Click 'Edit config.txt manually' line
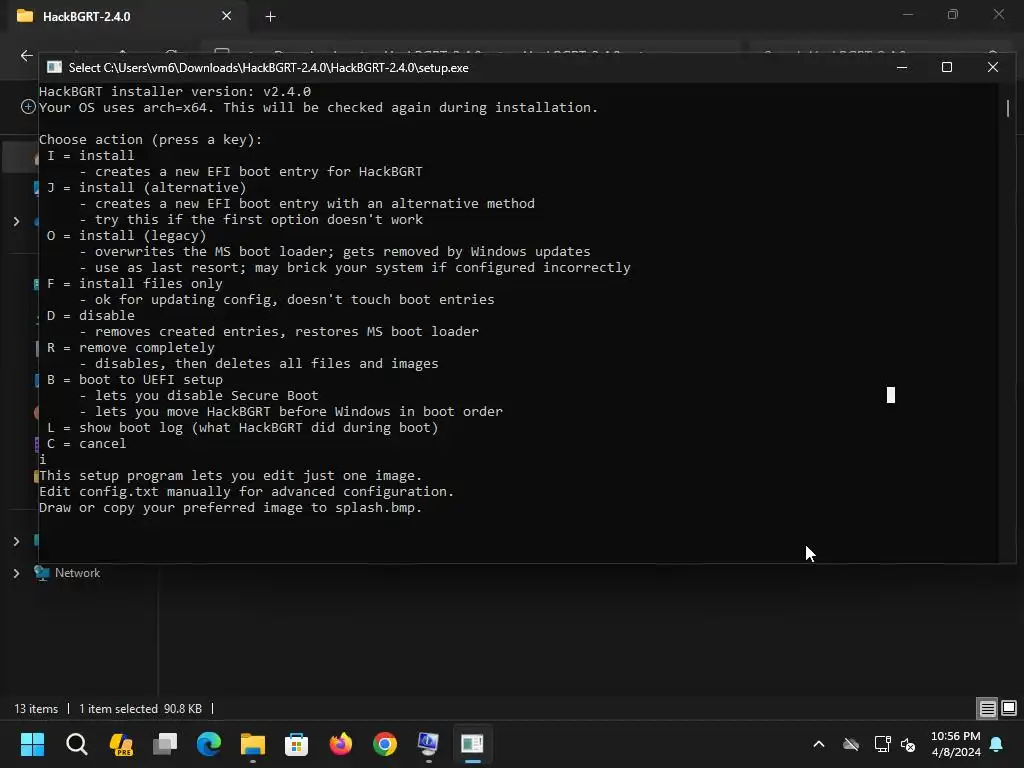The image size is (1024, 768). pyautogui.click(x=246, y=492)
